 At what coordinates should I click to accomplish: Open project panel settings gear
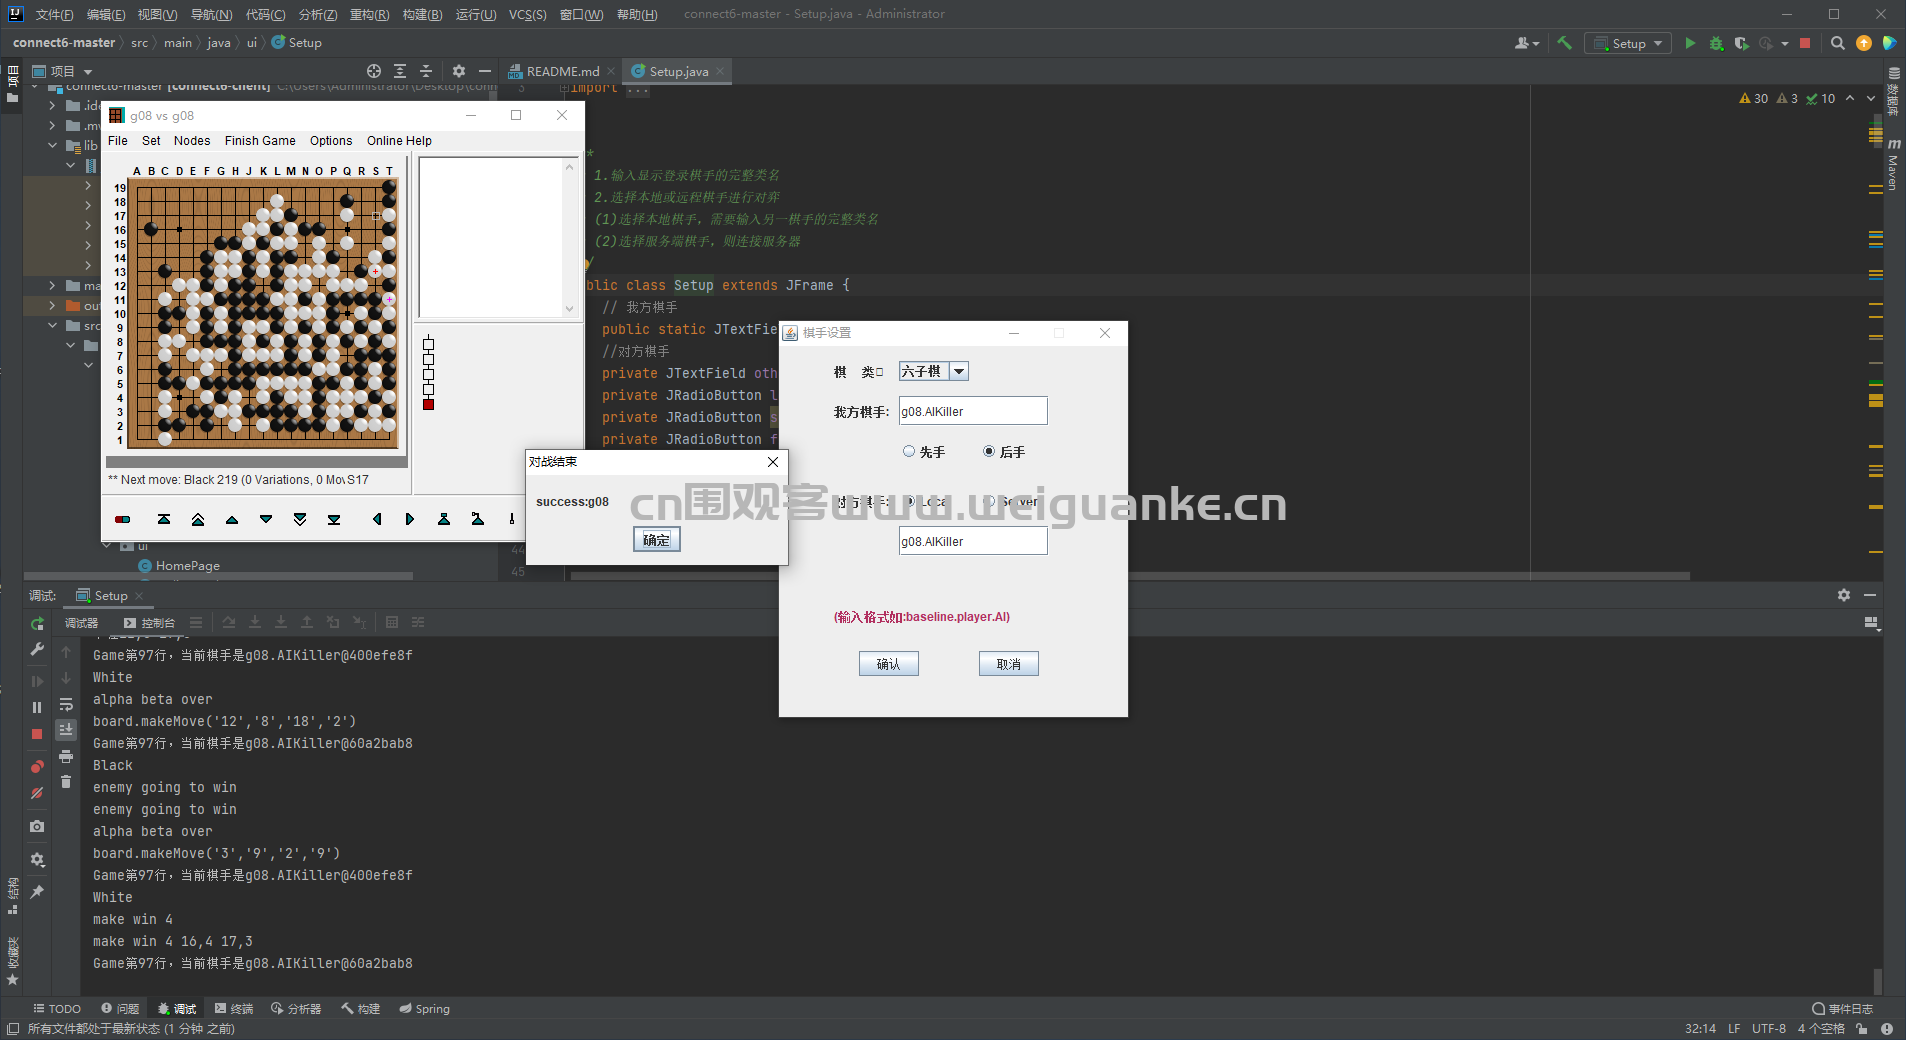[x=459, y=71]
